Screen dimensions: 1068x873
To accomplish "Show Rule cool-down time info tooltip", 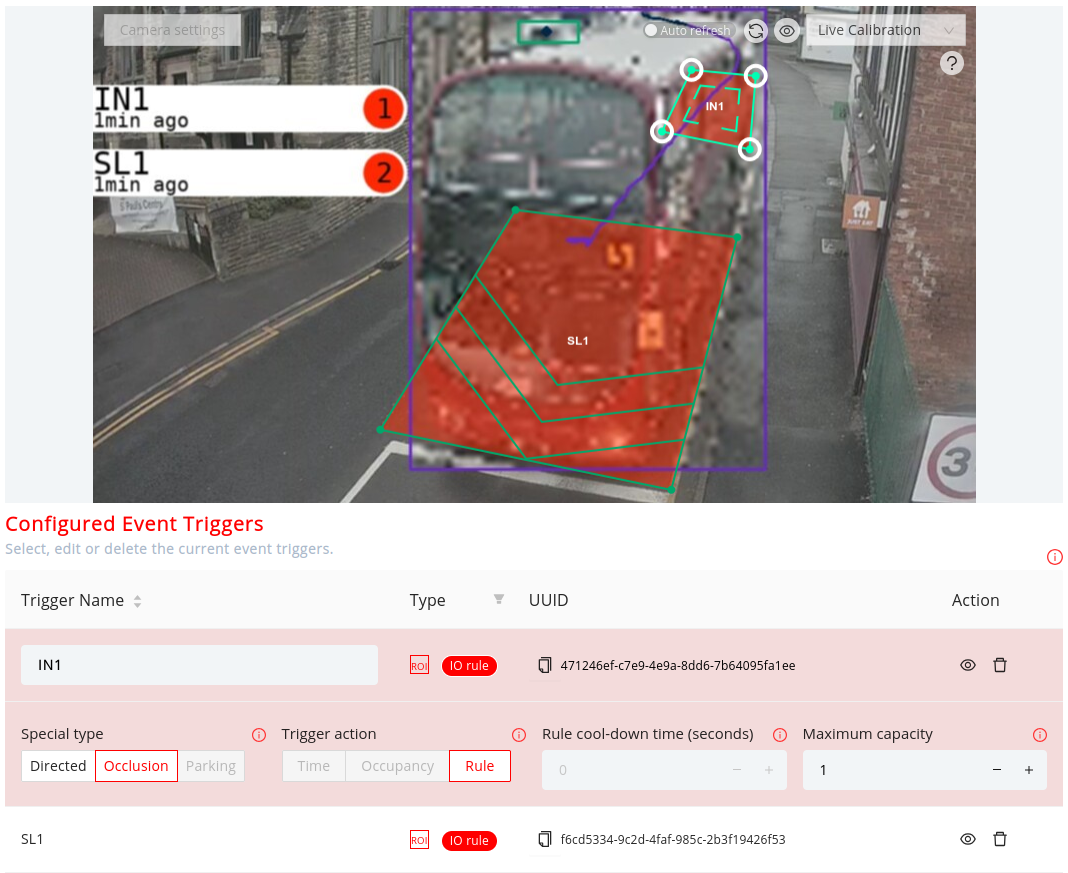I will click(x=780, y=735).
